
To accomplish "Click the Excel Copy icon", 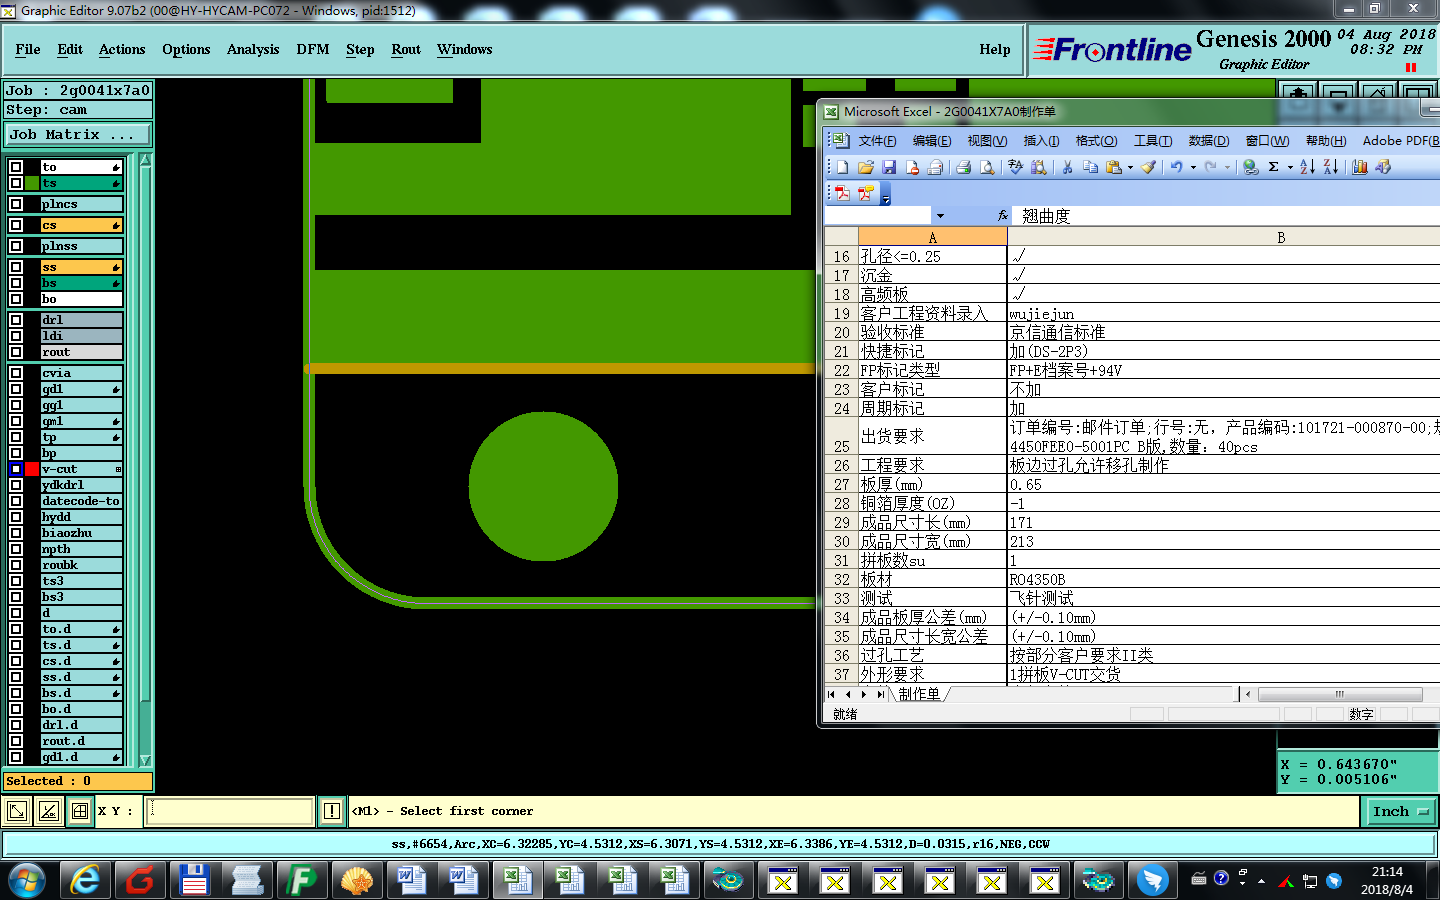I will 1090,167.
